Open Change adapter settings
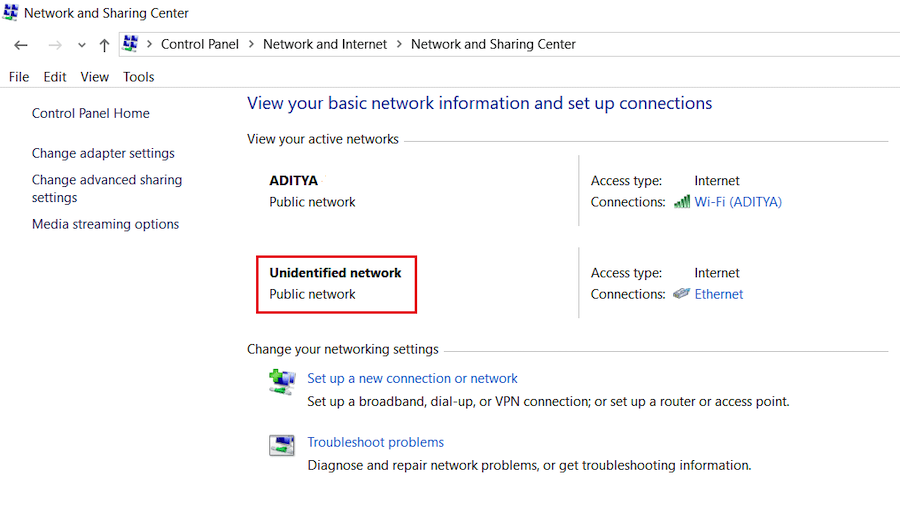Image resolution: width=900 pixels, height=531 pixels. tap(103, 153)
